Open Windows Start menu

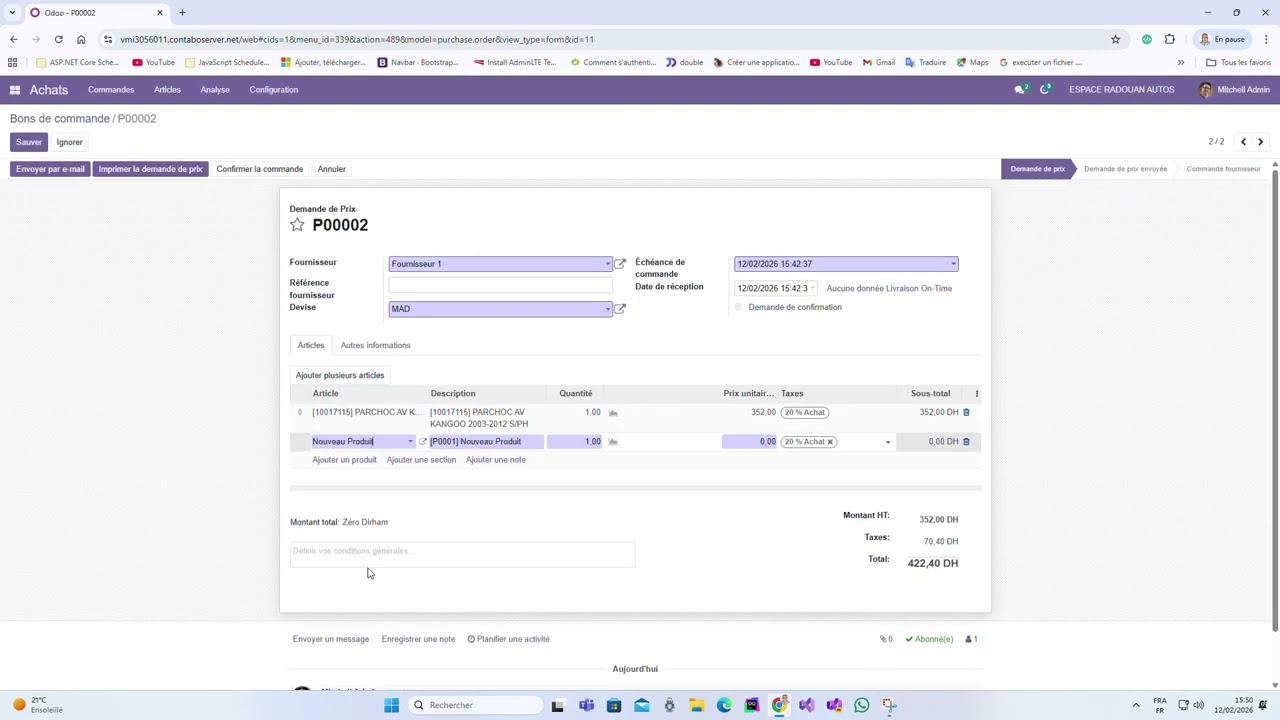tap(392, 705)
